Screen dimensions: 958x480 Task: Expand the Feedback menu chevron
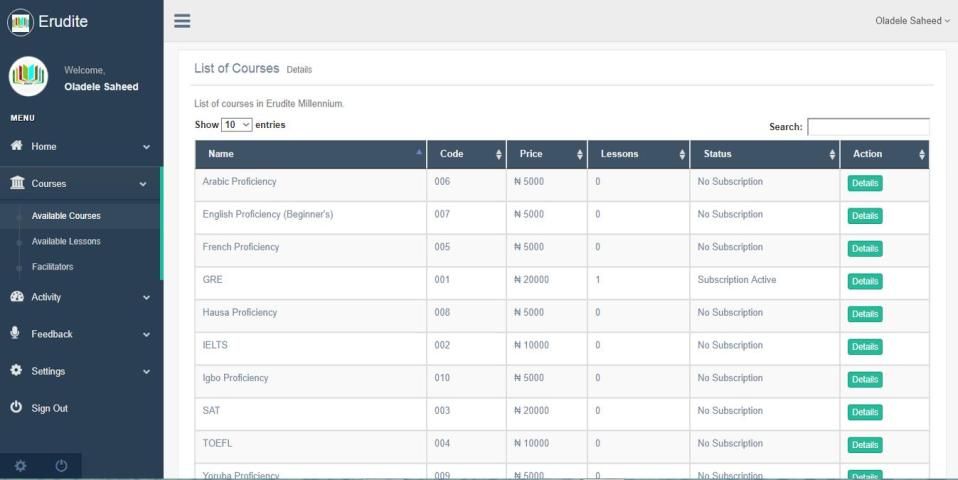pyautogui.click(x=146, y=334)
